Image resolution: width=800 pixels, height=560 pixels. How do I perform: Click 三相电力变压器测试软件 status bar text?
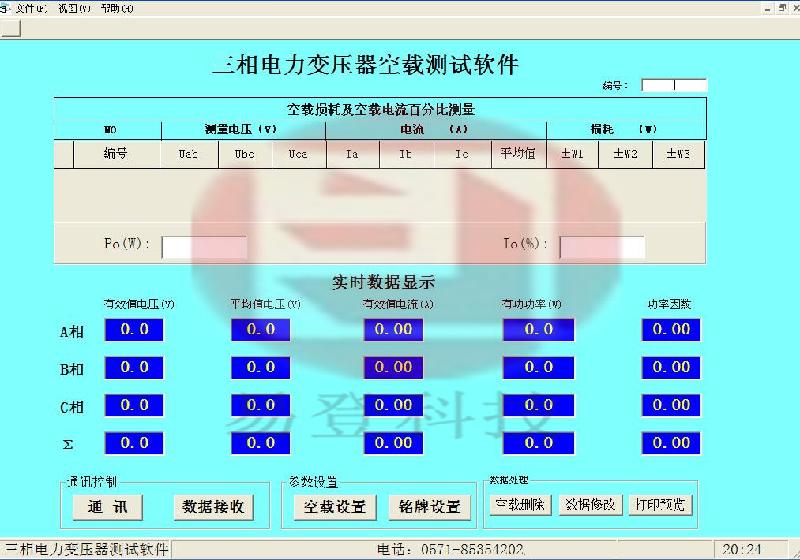(87, 550)
